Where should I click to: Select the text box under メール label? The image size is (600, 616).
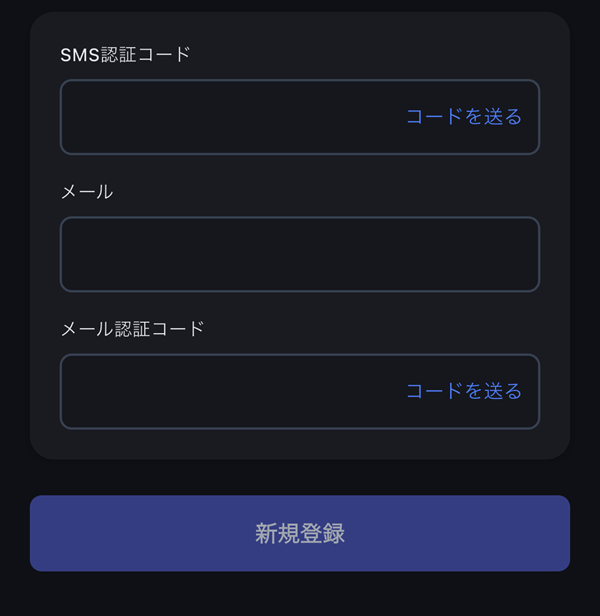pyautogui.click(x=300, y=254)
